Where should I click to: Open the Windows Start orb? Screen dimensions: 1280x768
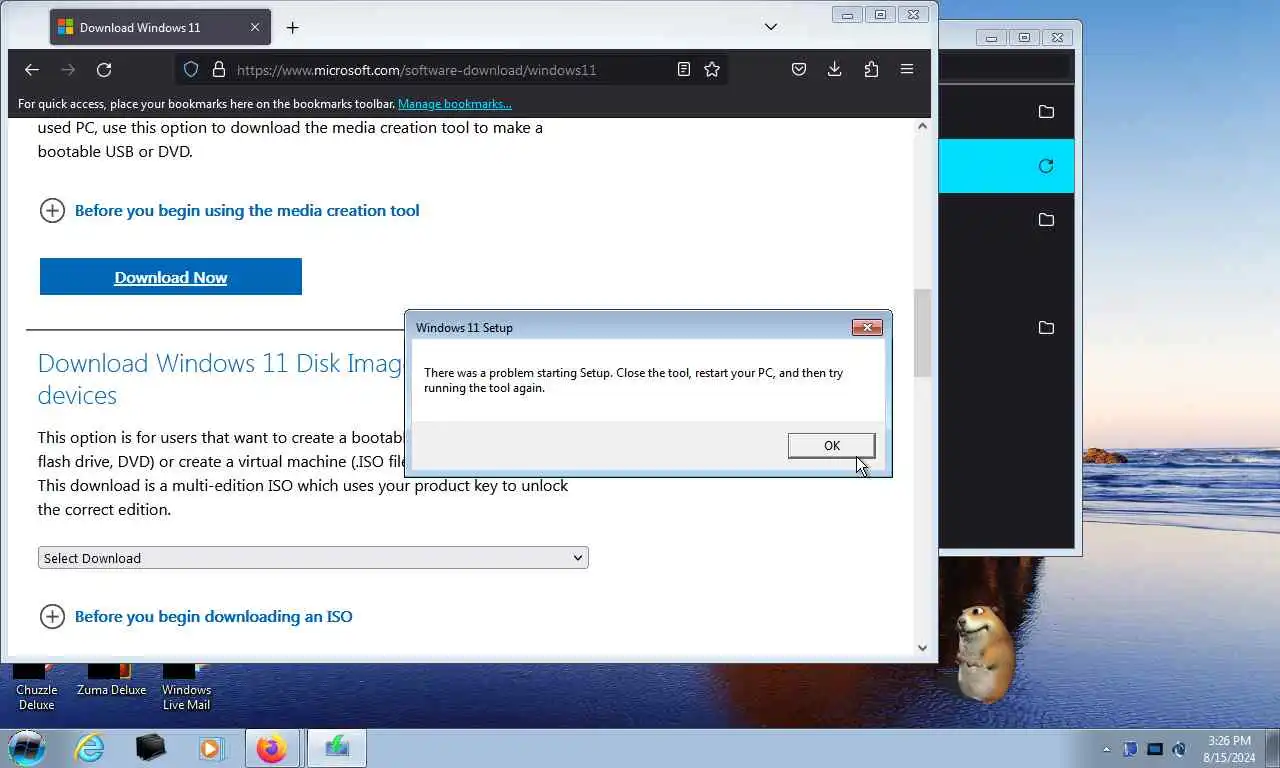pos(27,748)
